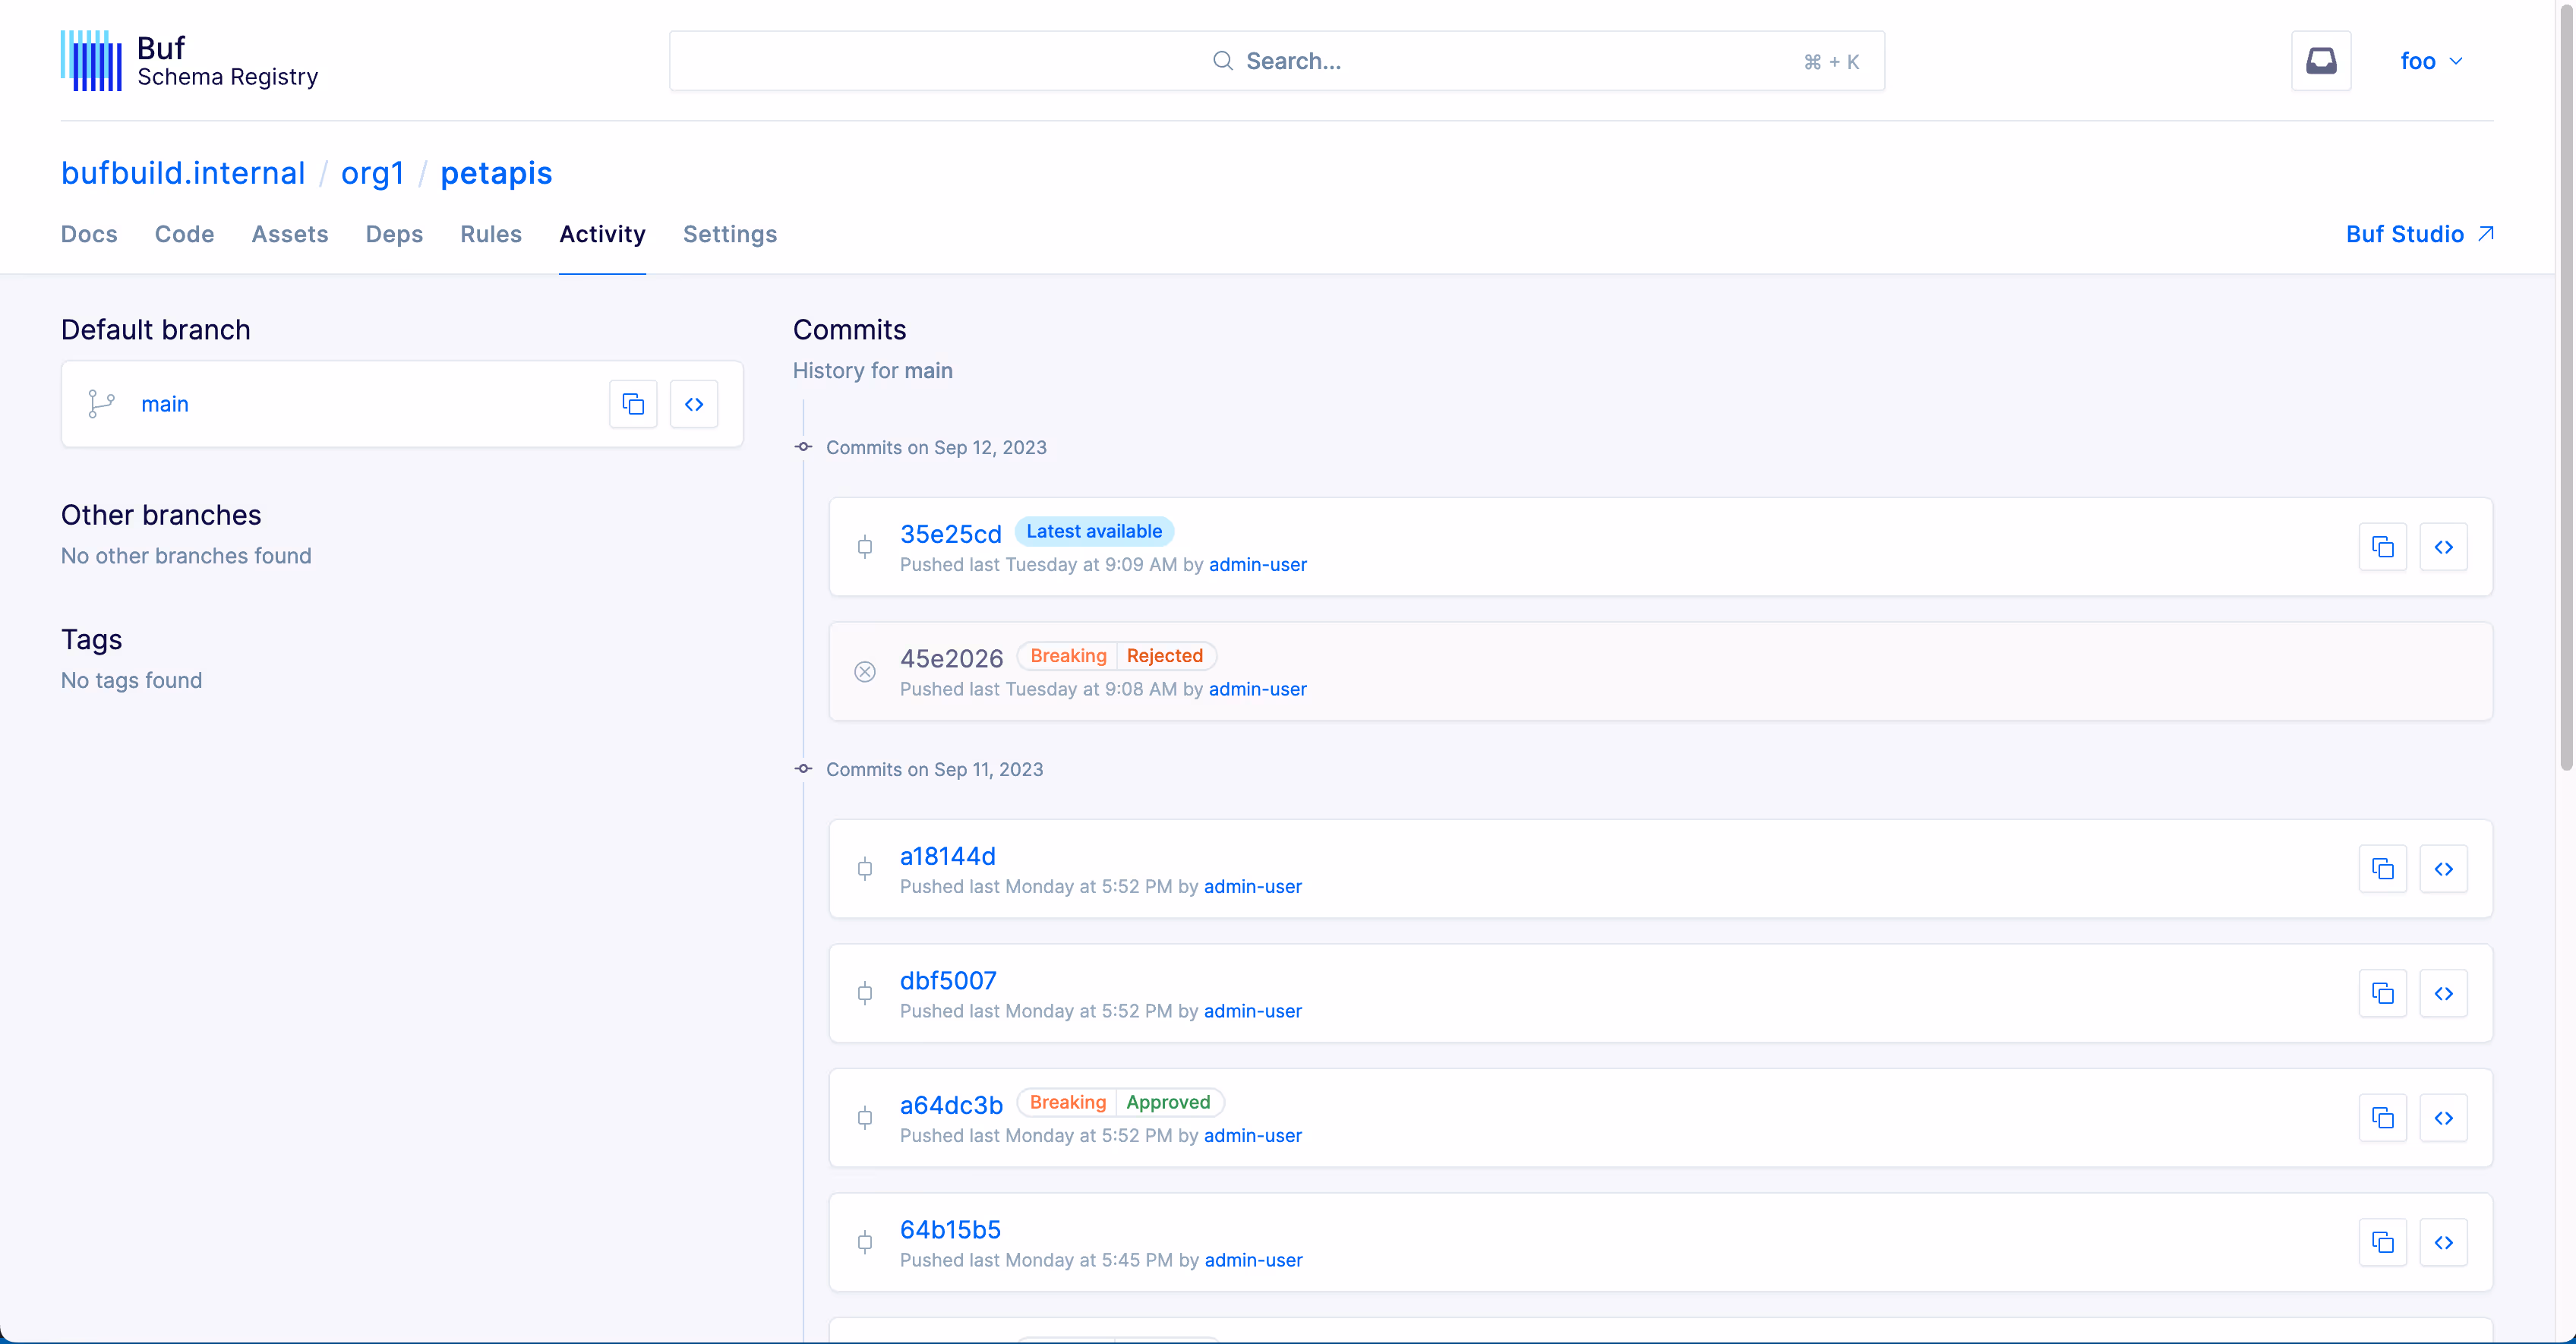Open commit 35e25cd
Image resolution: width=2576 pixels, height=1344 pixels.
[951, 534]
